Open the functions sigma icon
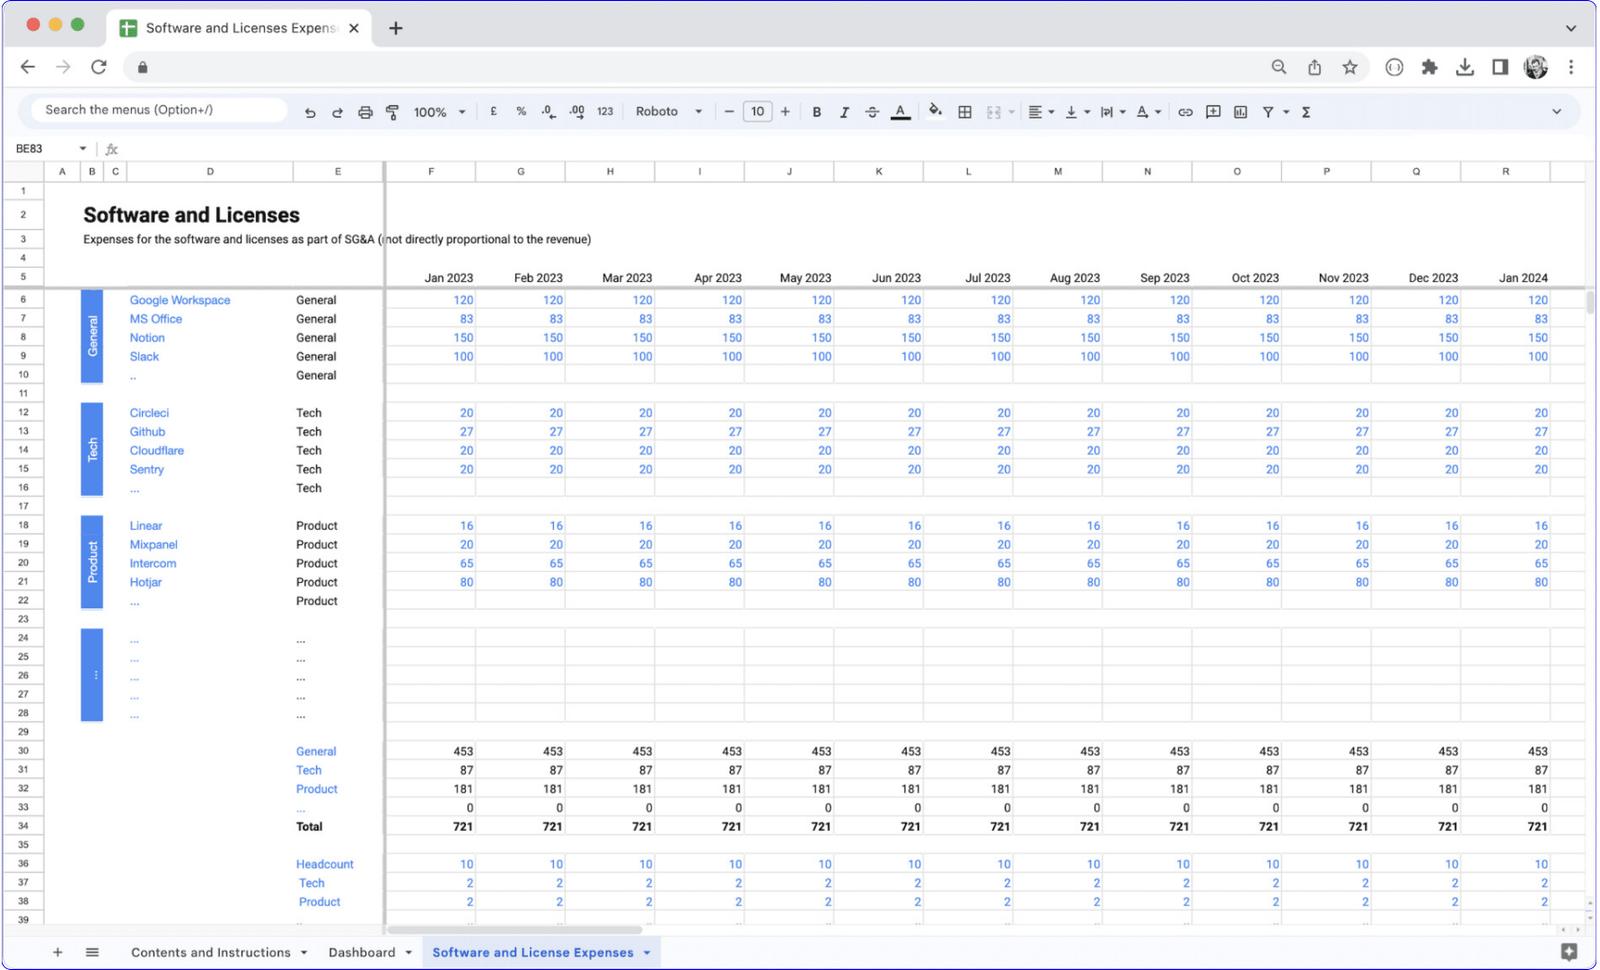 1306,112
